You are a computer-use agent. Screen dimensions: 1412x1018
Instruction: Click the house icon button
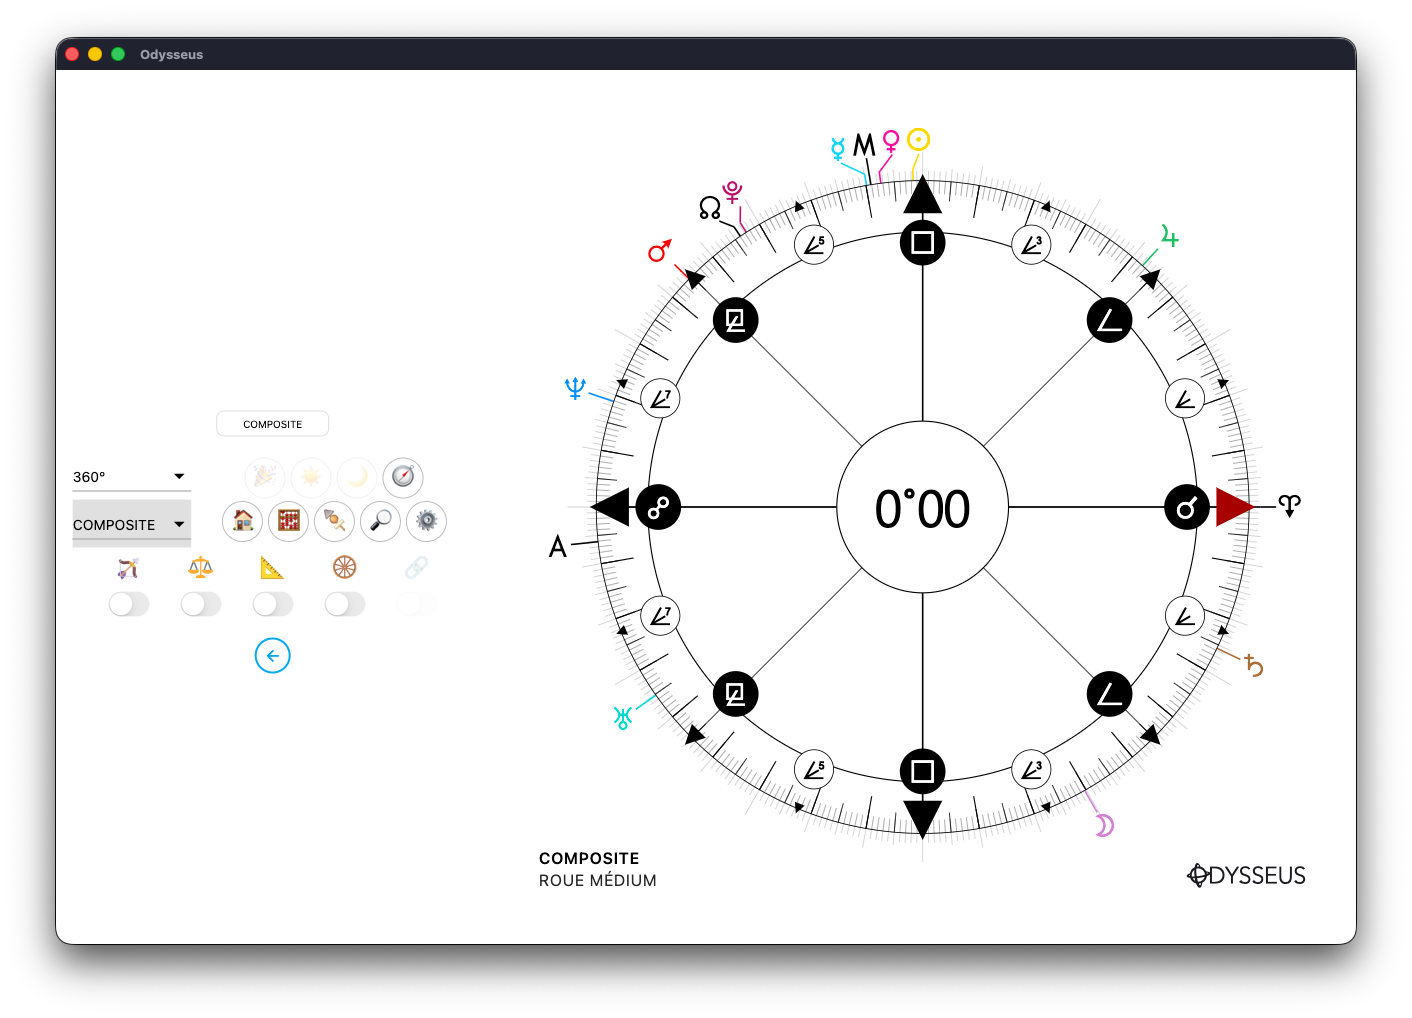[243, 521]
